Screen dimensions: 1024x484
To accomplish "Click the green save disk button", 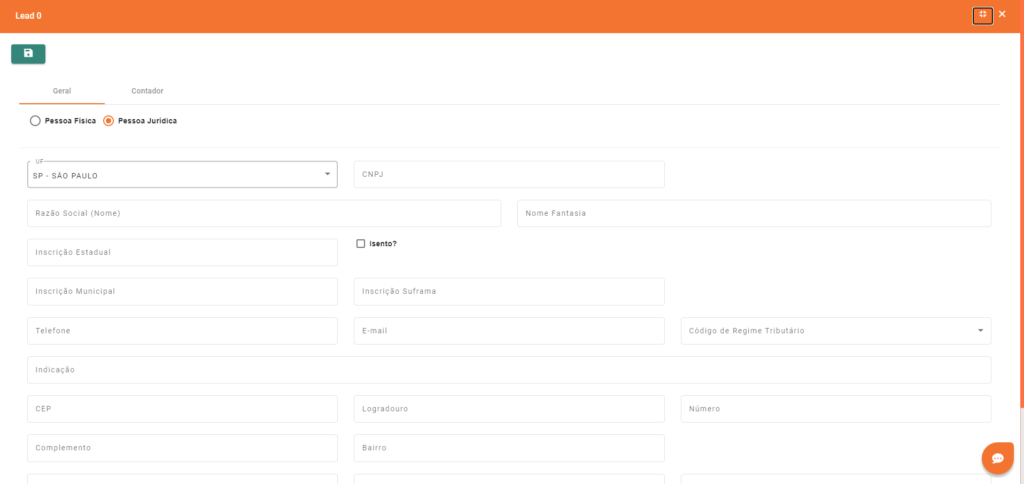I will pos(28,53).
